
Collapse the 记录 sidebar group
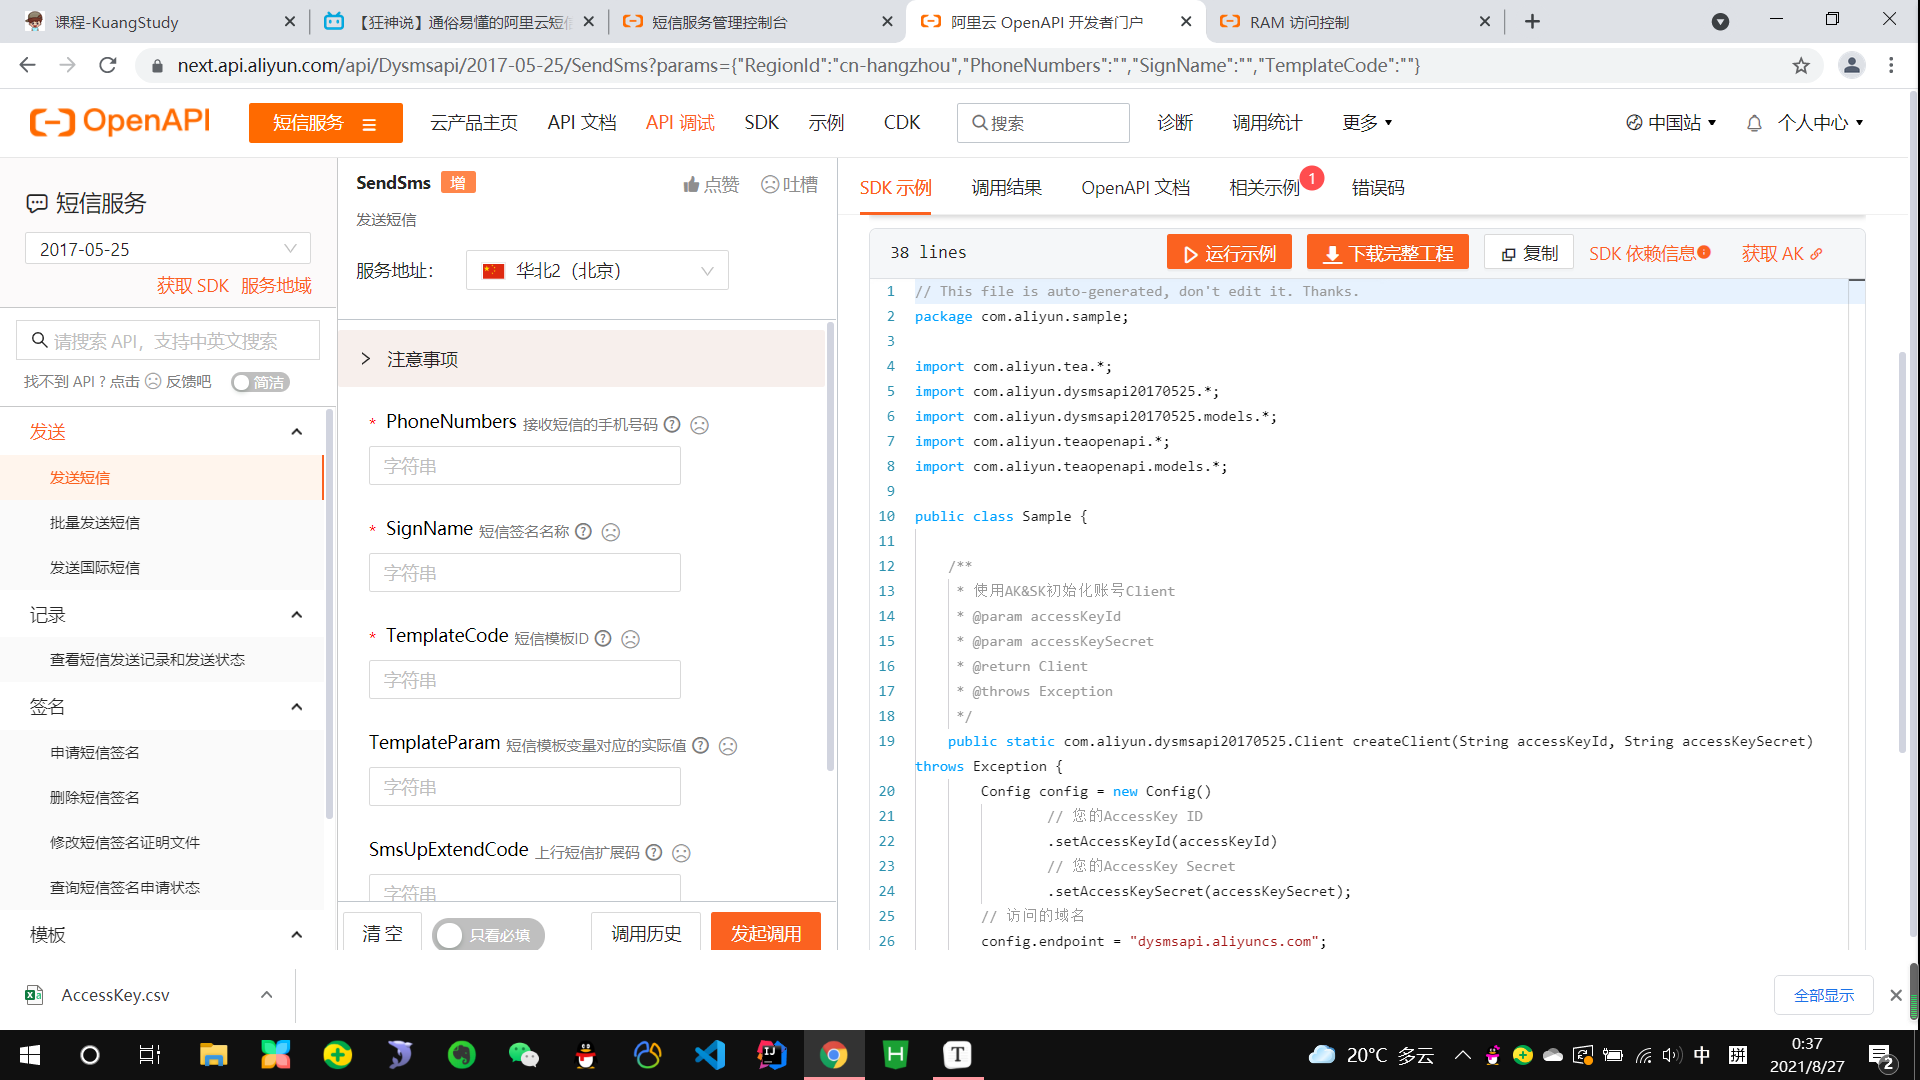tap(296, 615)
